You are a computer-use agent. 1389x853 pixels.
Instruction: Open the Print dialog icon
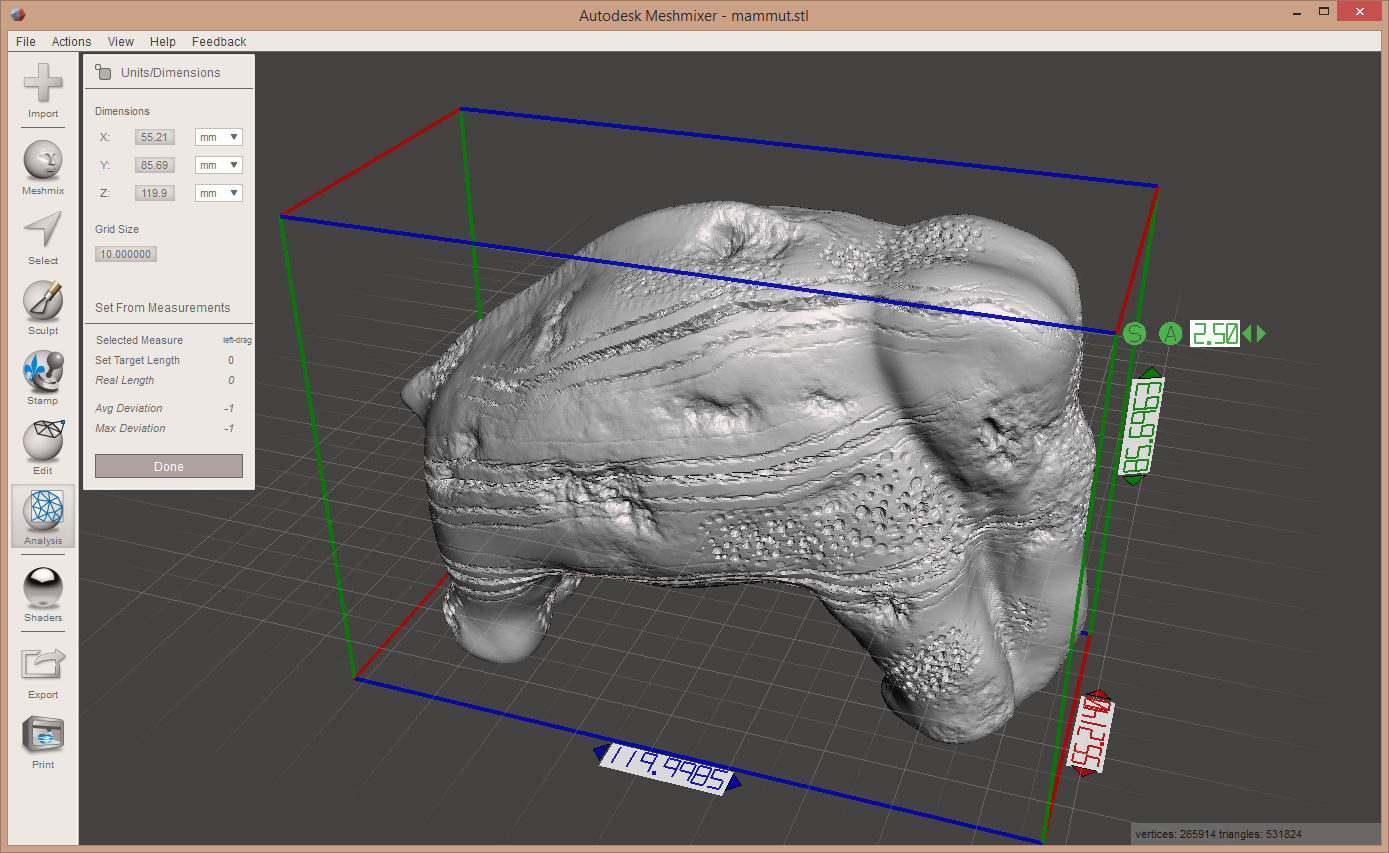(x=43, y=736)
